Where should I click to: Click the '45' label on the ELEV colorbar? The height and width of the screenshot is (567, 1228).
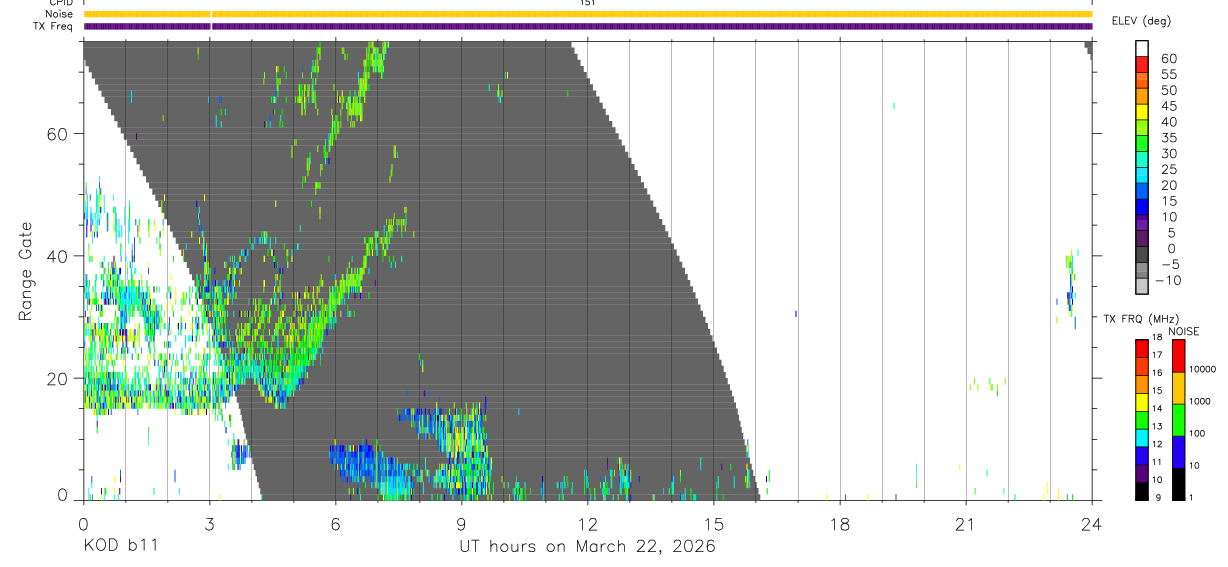tap(1168, 106)
